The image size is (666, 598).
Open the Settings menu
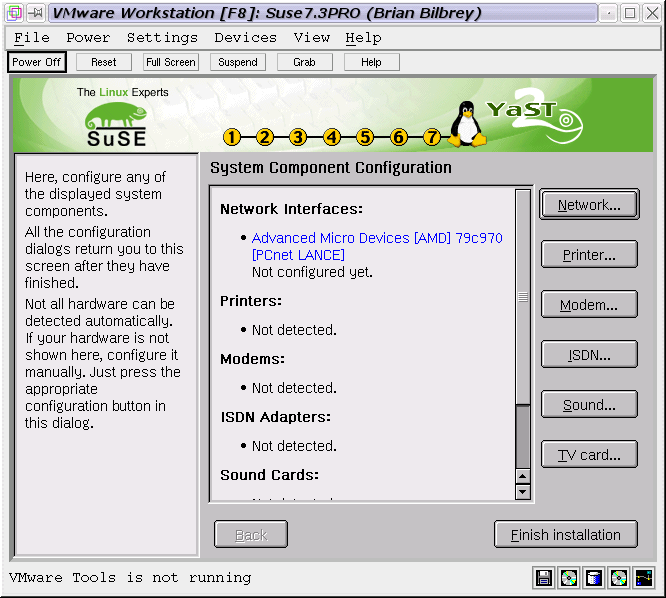[162, 37]
